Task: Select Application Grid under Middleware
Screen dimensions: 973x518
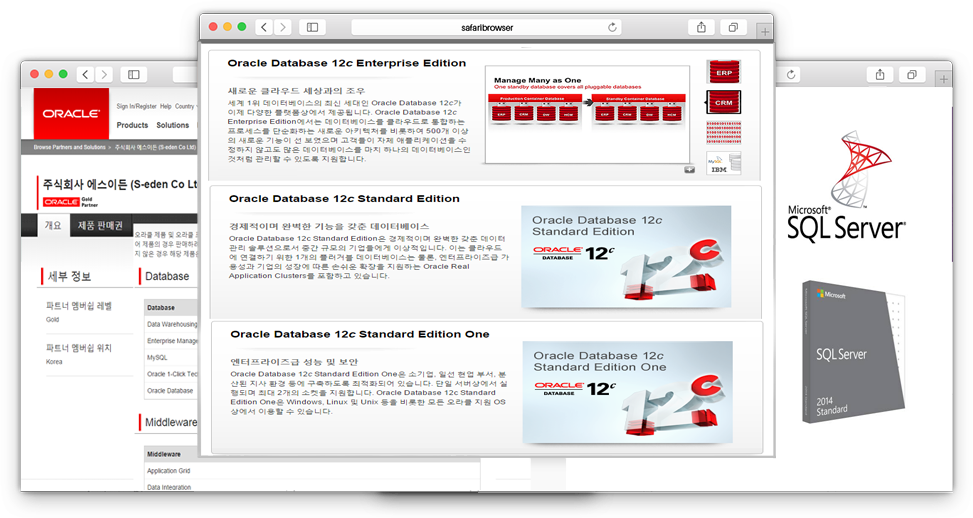Action: pos(169,471)
